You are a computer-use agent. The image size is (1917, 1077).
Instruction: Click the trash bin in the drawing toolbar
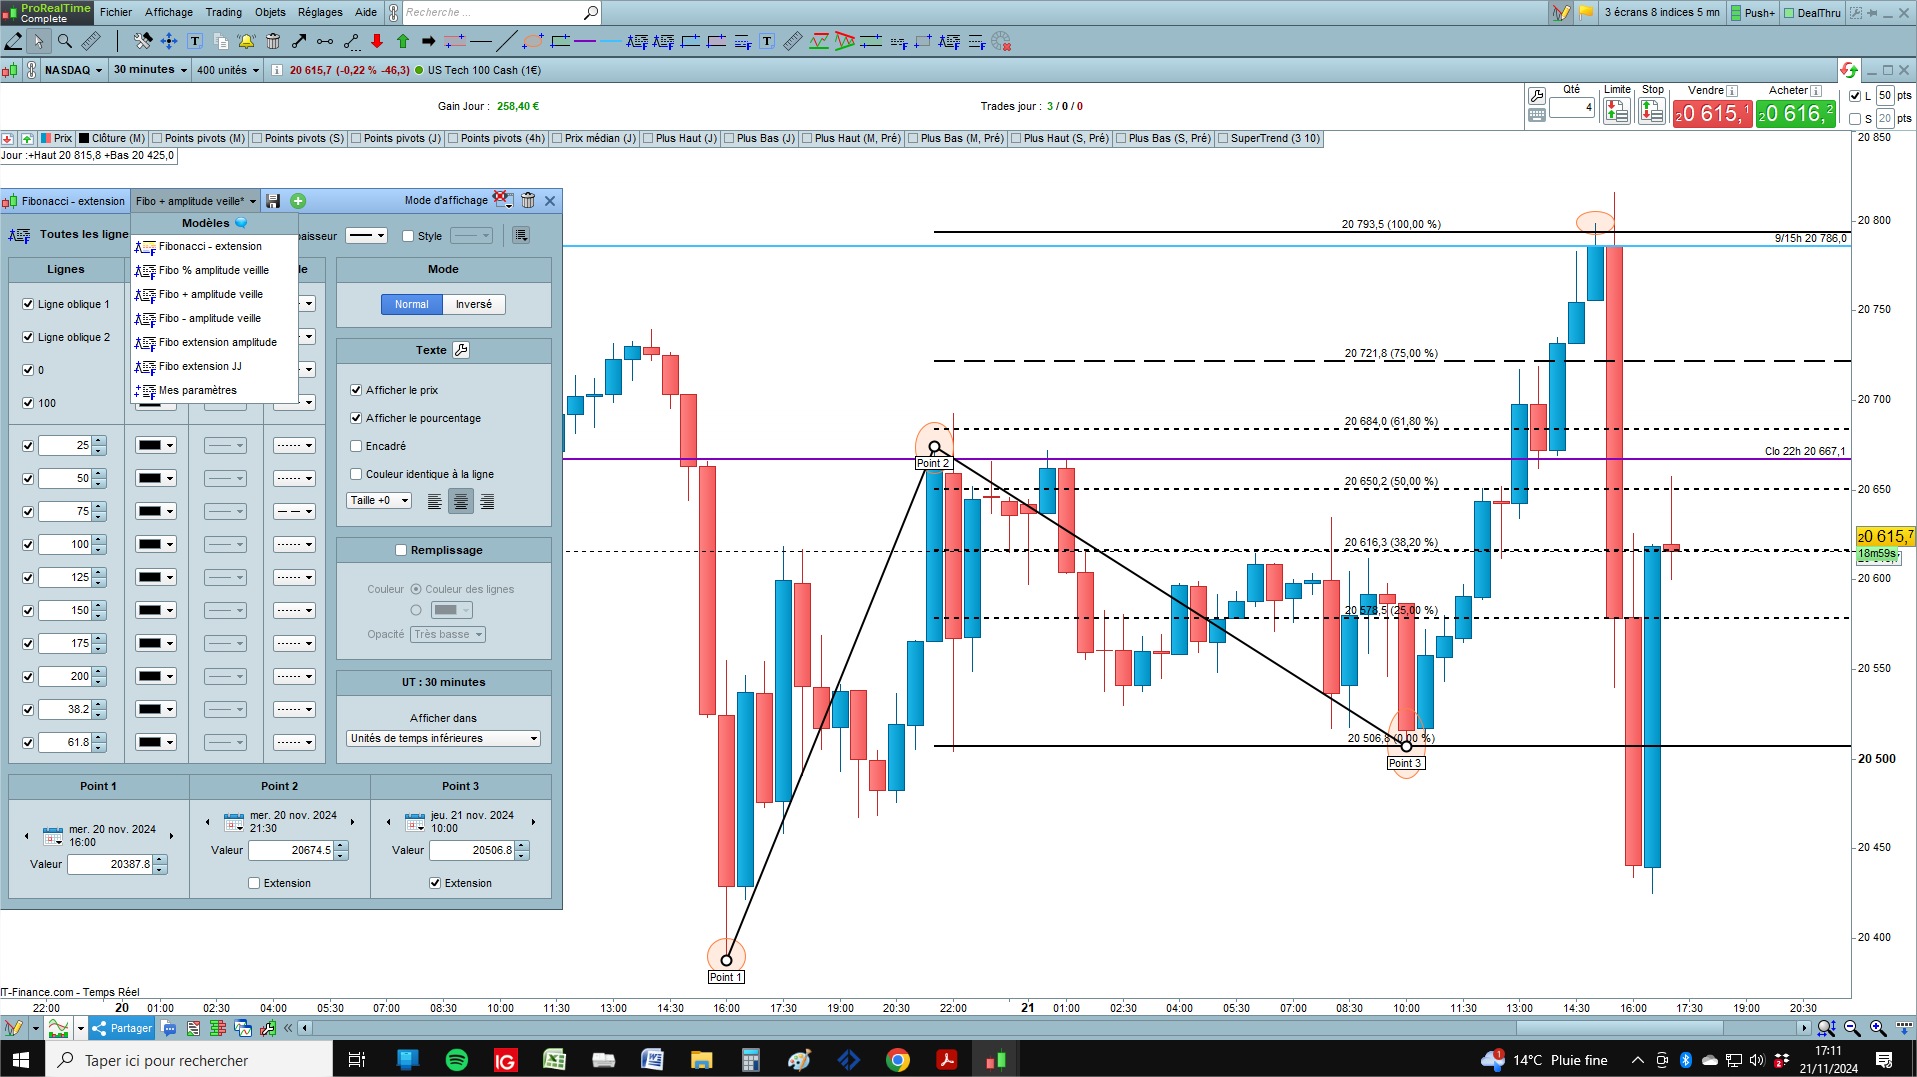click(x=273, y=41)
